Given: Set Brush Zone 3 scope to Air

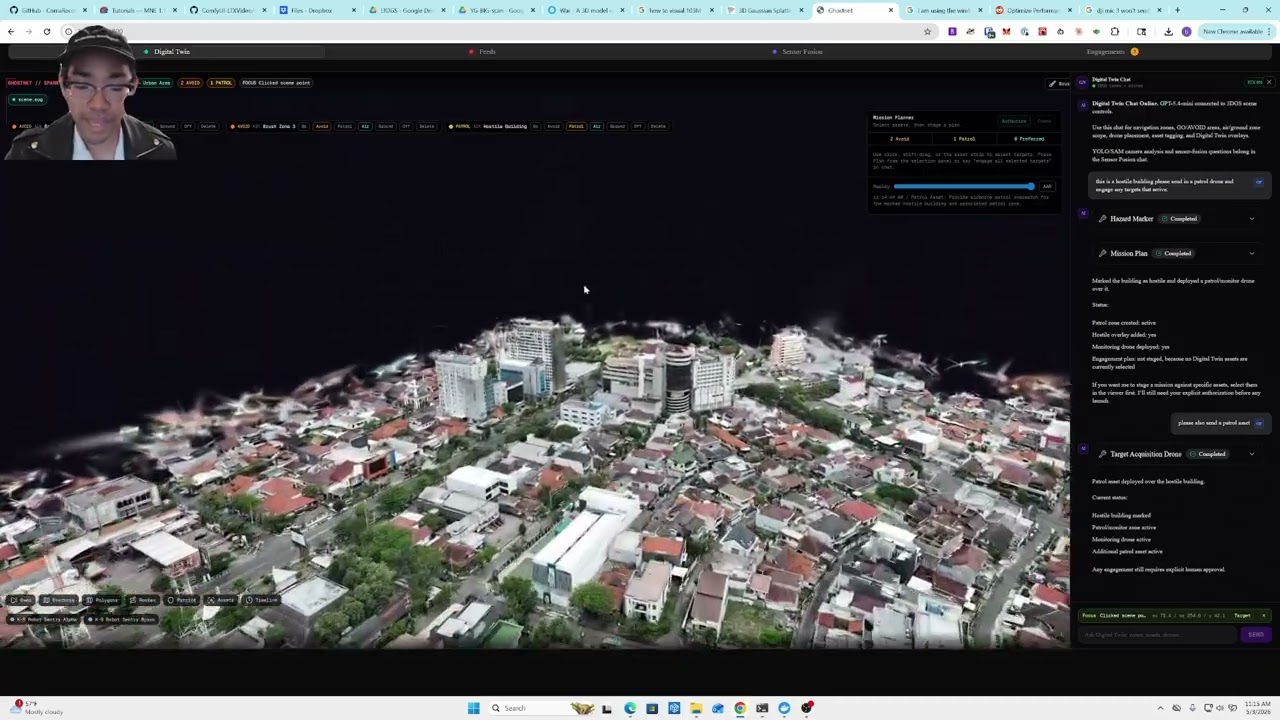Looking at the screenshot, I should tap(365, 127).
